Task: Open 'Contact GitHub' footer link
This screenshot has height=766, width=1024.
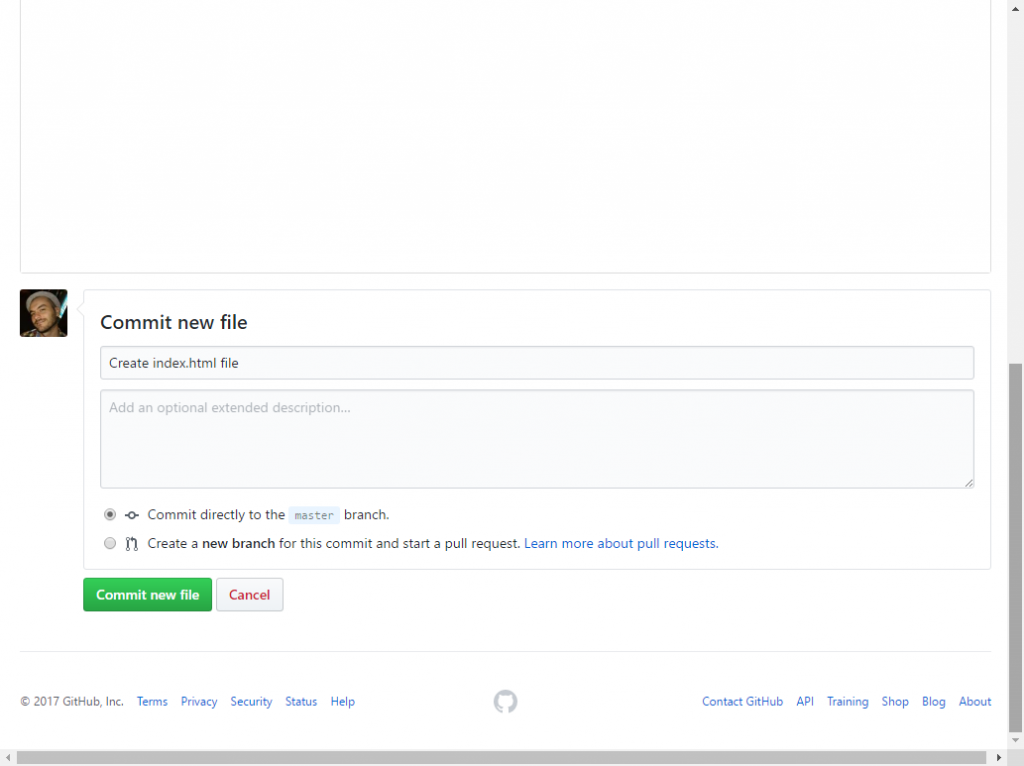Action: click(x=743, y=701)
